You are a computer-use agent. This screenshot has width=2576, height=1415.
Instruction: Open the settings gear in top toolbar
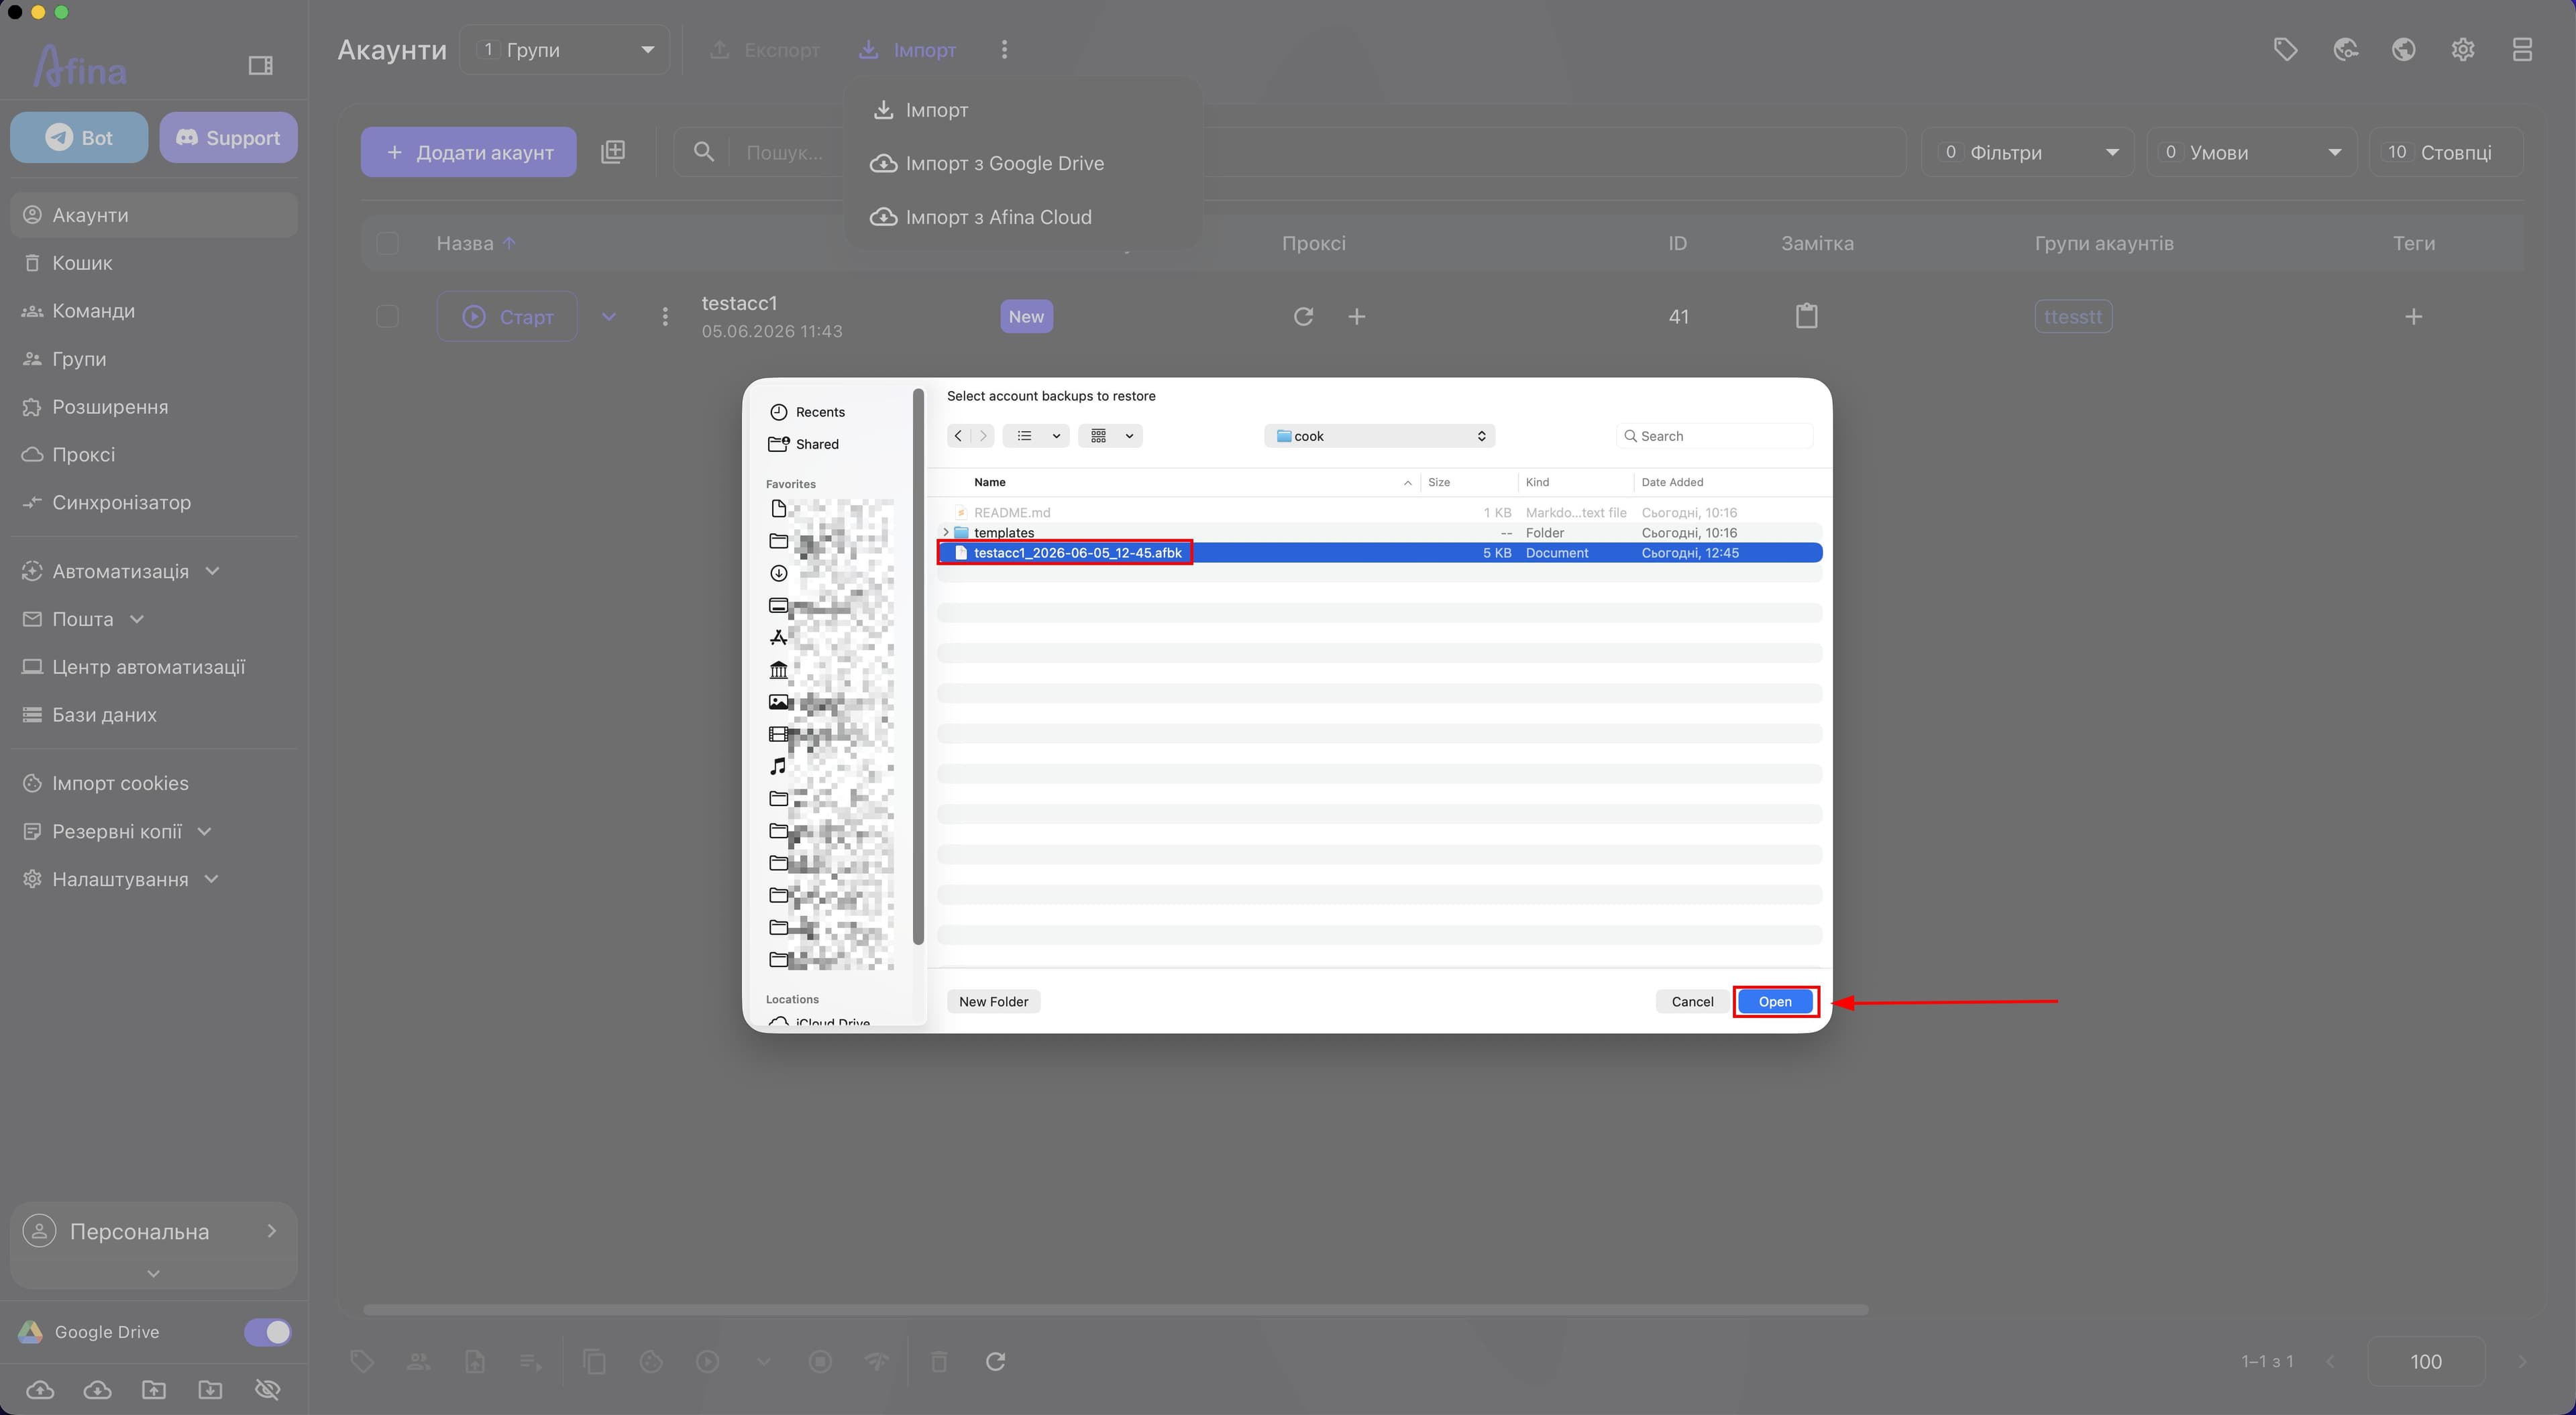[x=2463, y=49]
